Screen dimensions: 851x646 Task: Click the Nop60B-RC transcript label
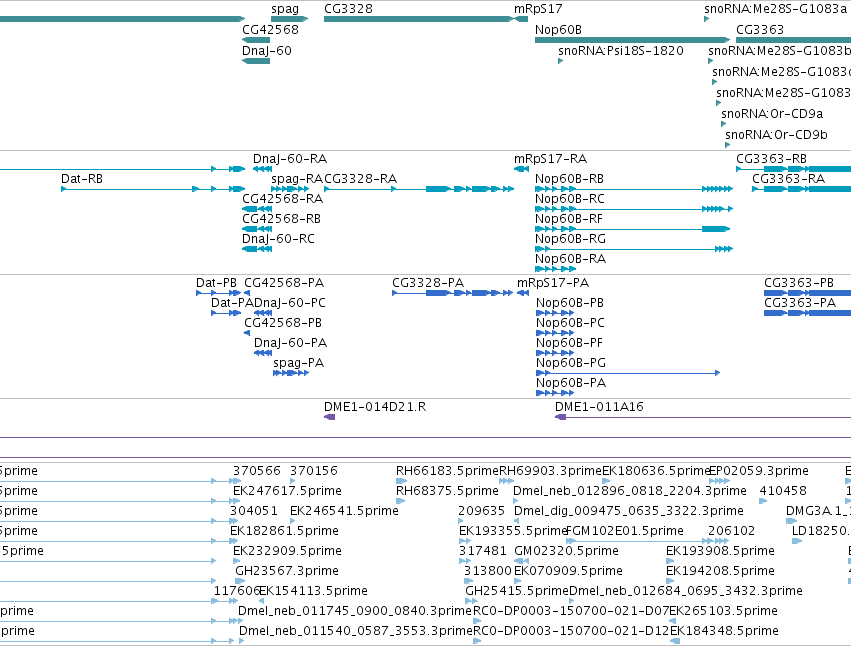click(x=569, y=199)
